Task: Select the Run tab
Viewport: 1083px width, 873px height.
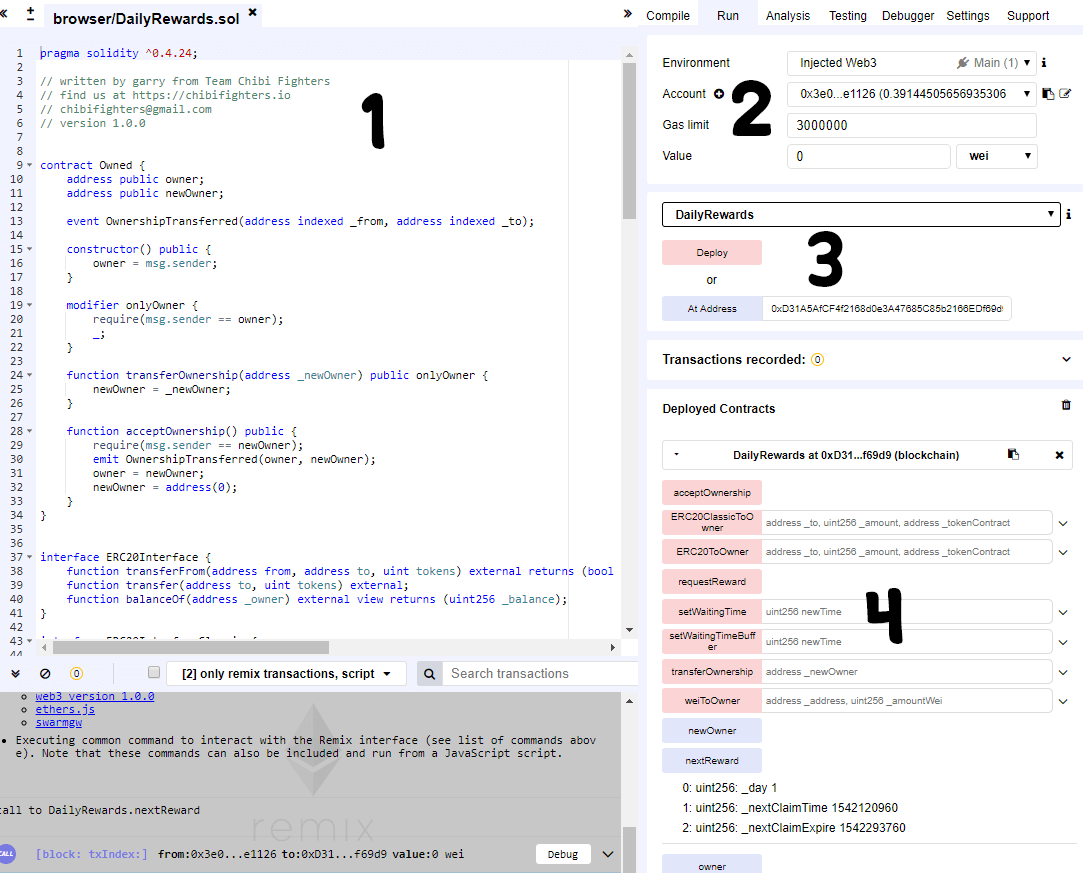Action: (x=728, y=15)
